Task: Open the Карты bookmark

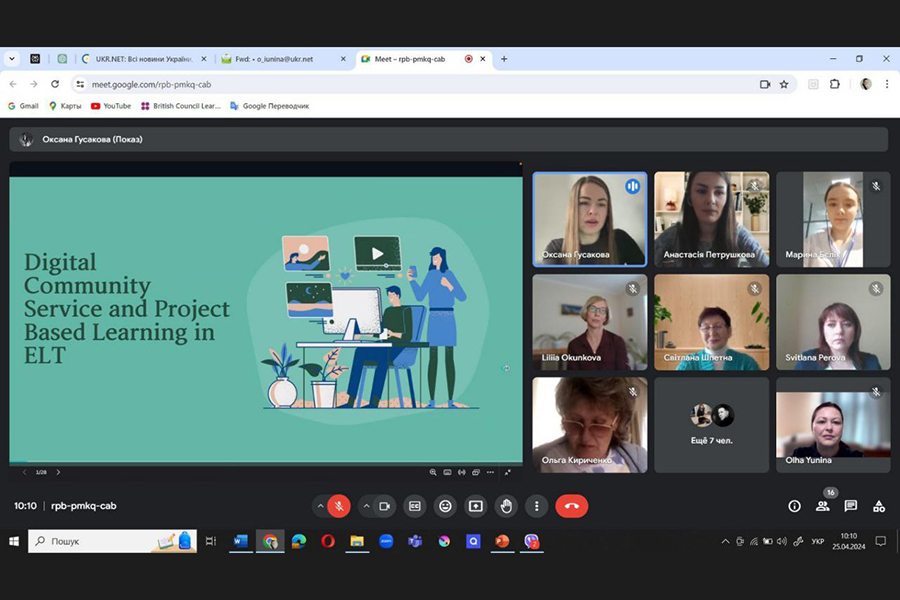Action: tap(65, 106)
